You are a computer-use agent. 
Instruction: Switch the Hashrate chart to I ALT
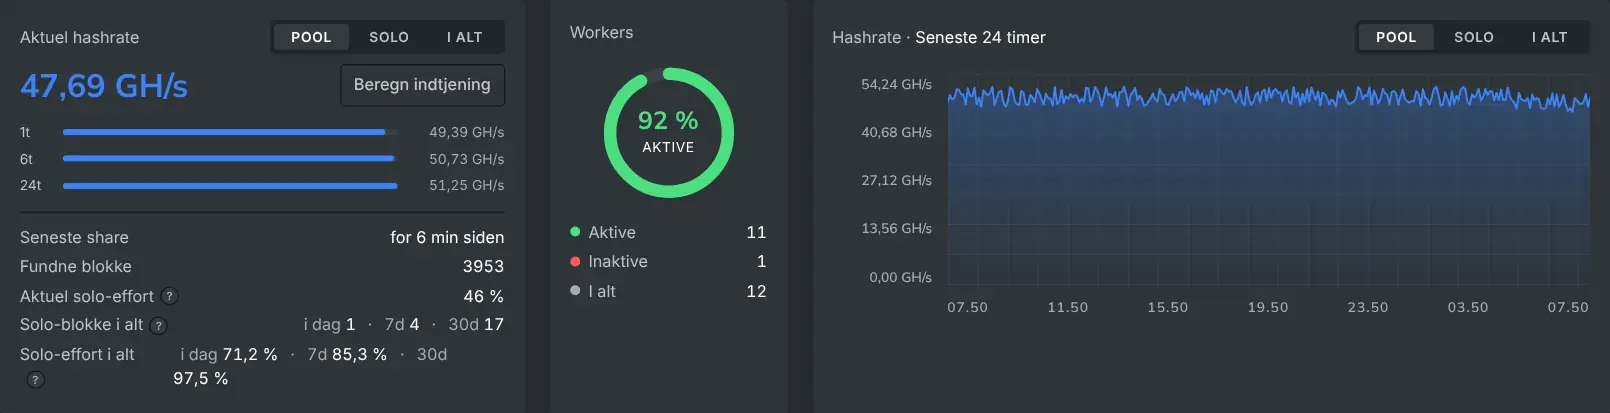click(x=1550, y=37)
